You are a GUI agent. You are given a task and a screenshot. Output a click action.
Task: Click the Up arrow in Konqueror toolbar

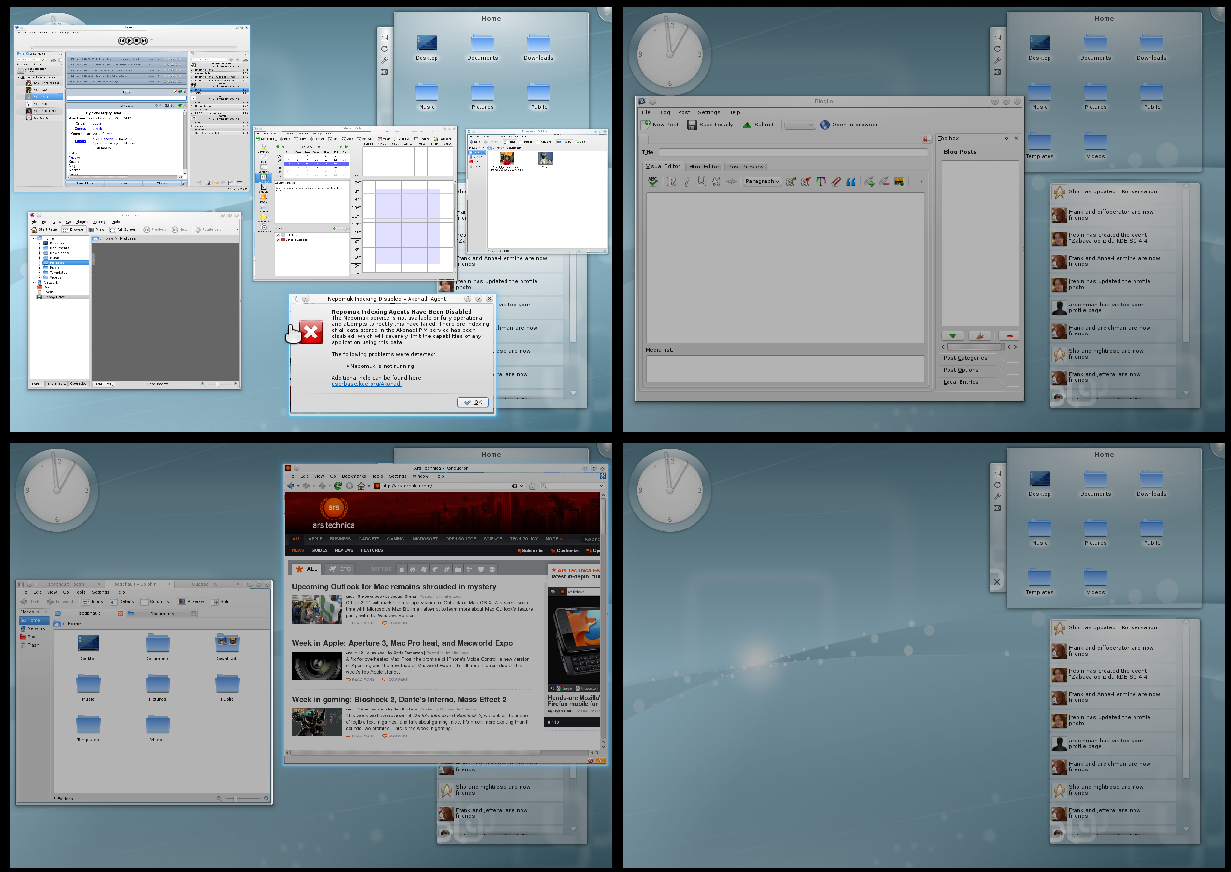tap(322, 486)
